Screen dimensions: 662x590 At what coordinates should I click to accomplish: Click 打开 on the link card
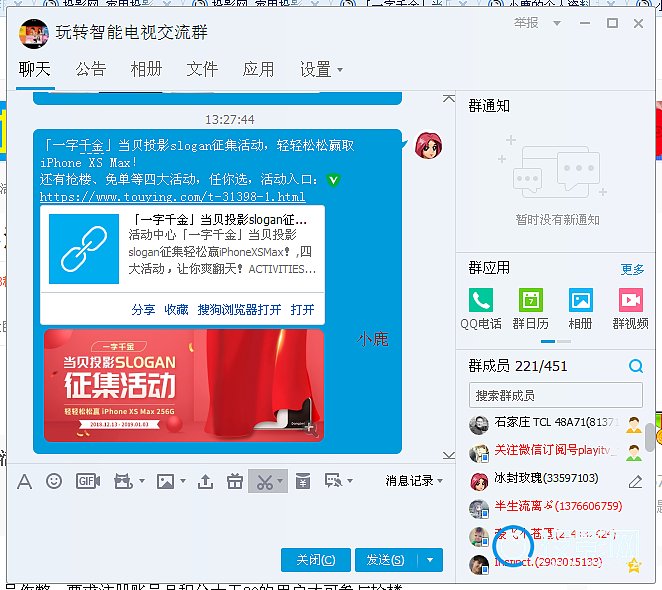[x=302, y=310]
